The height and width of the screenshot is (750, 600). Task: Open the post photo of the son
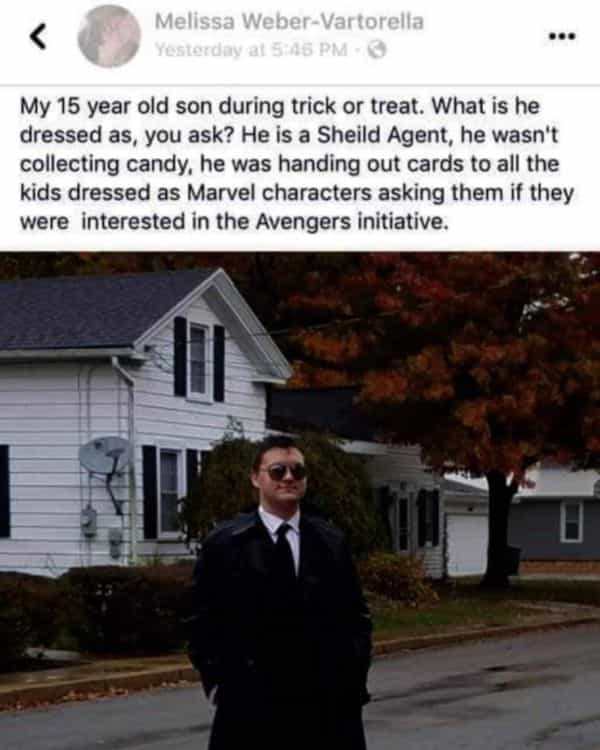[300, 500]
